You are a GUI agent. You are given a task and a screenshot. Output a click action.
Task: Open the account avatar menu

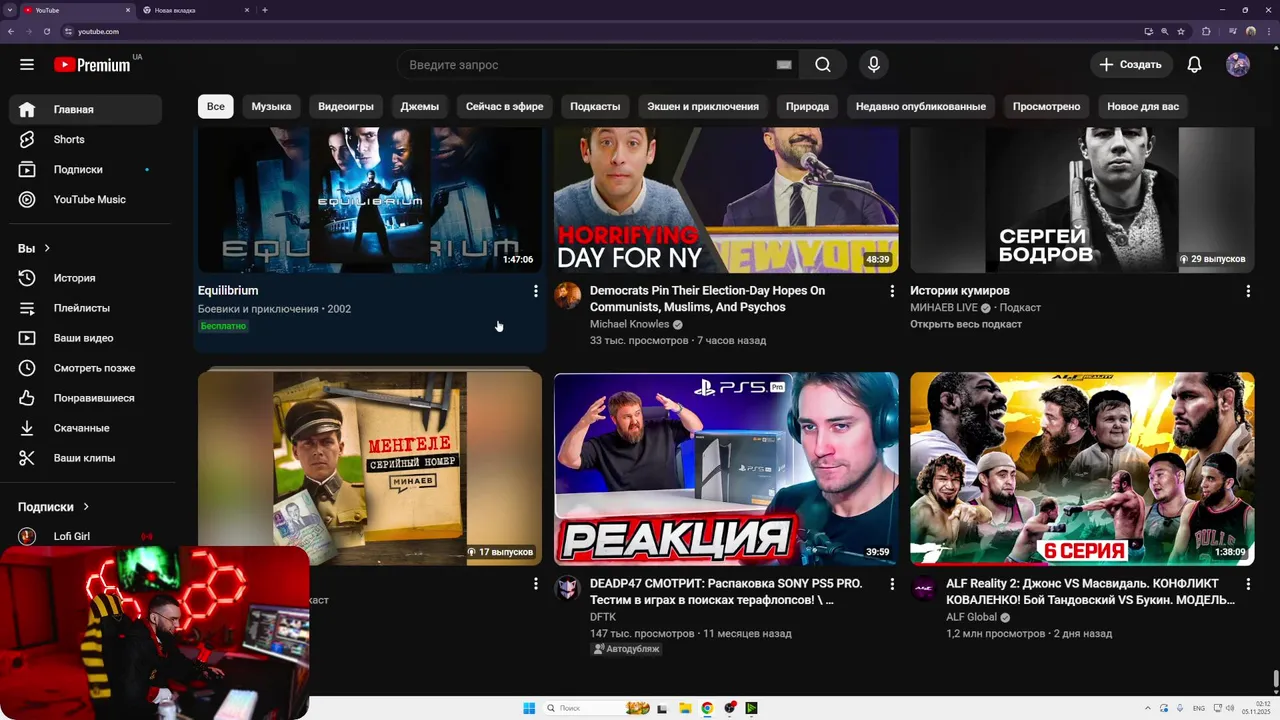click(x=1238, y=65)
